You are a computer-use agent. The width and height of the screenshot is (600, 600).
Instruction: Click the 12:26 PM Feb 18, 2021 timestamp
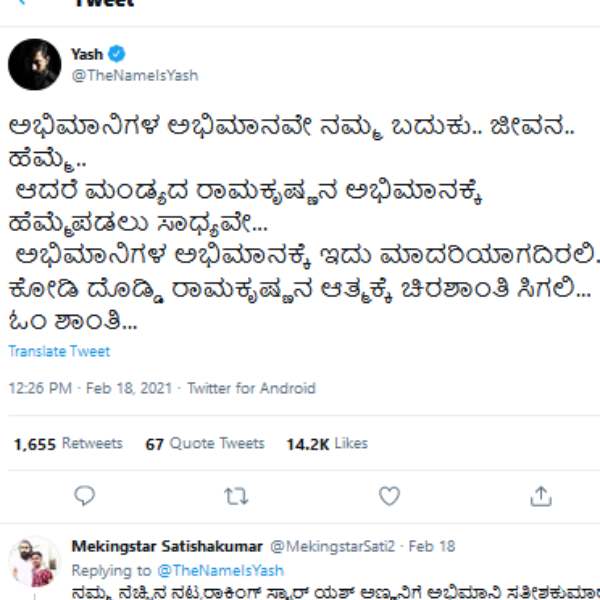point(90,388)
